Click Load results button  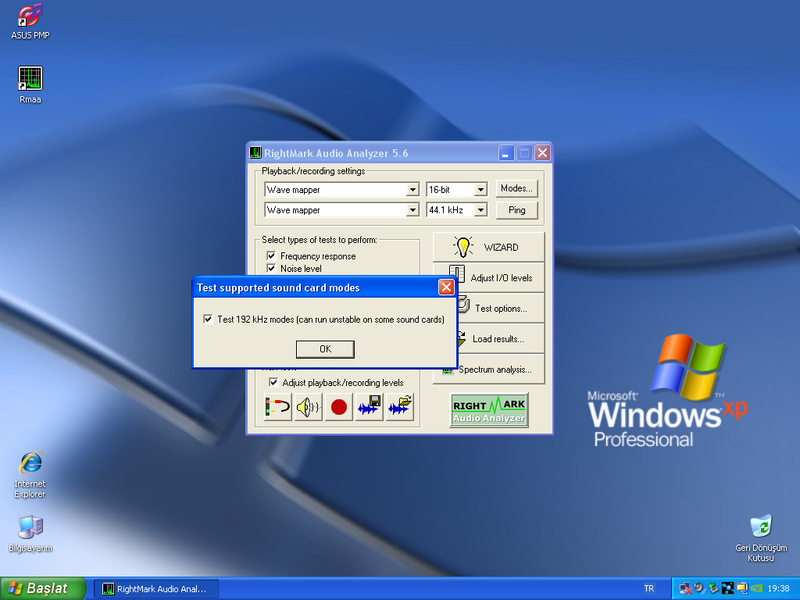[501, 339]
